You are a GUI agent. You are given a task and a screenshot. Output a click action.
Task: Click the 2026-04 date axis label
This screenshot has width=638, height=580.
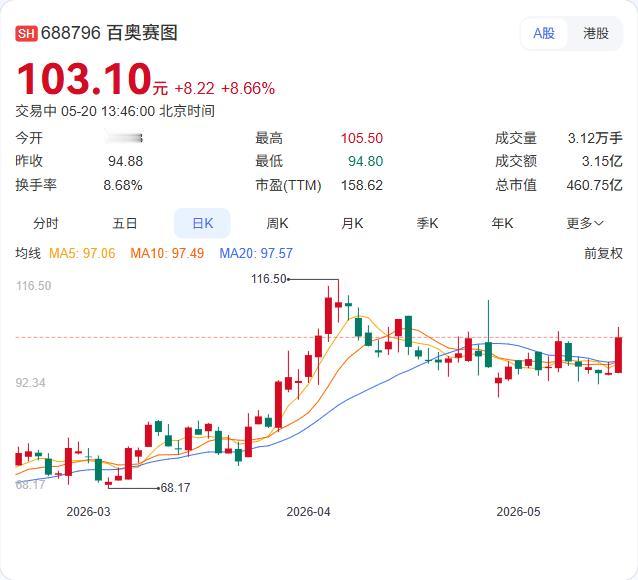click(308, 512)
